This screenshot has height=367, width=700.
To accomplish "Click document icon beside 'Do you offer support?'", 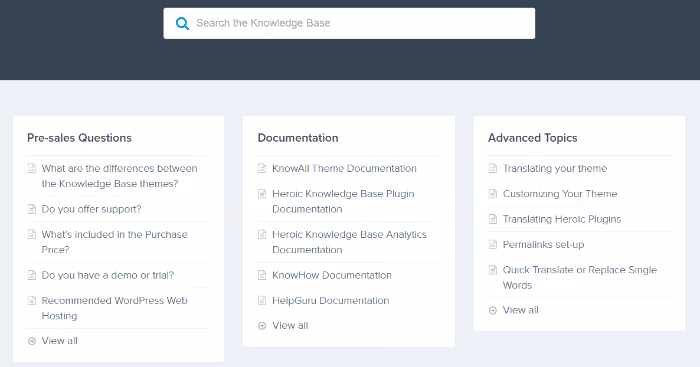I will (32, 209).
